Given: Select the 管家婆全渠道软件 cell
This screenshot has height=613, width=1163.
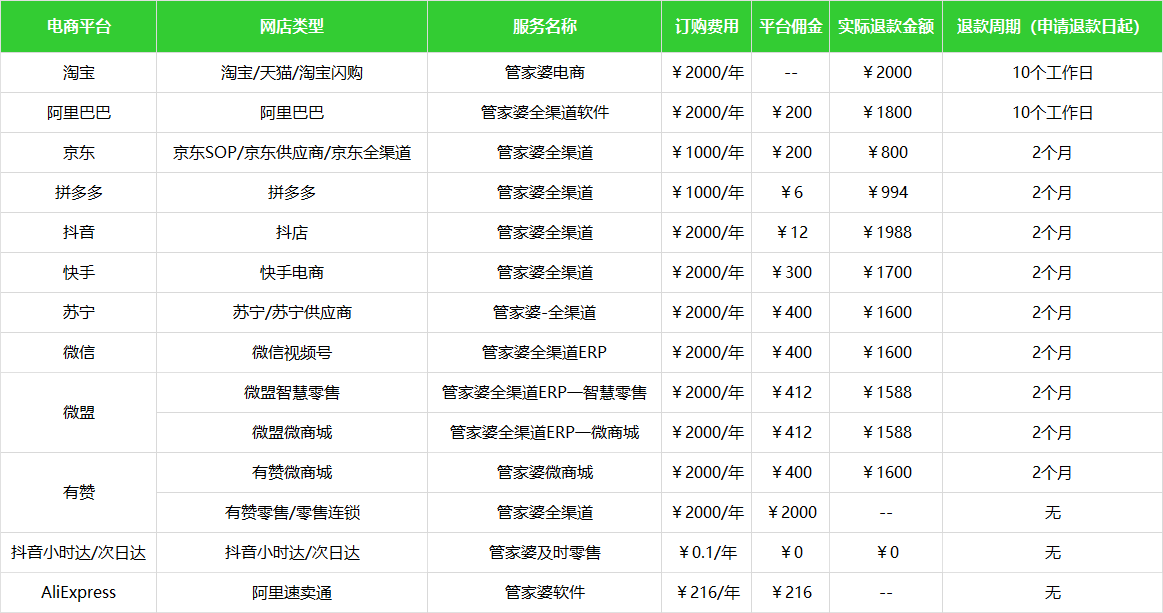Looking at the screenshot, I should click(x=544, y=113).
